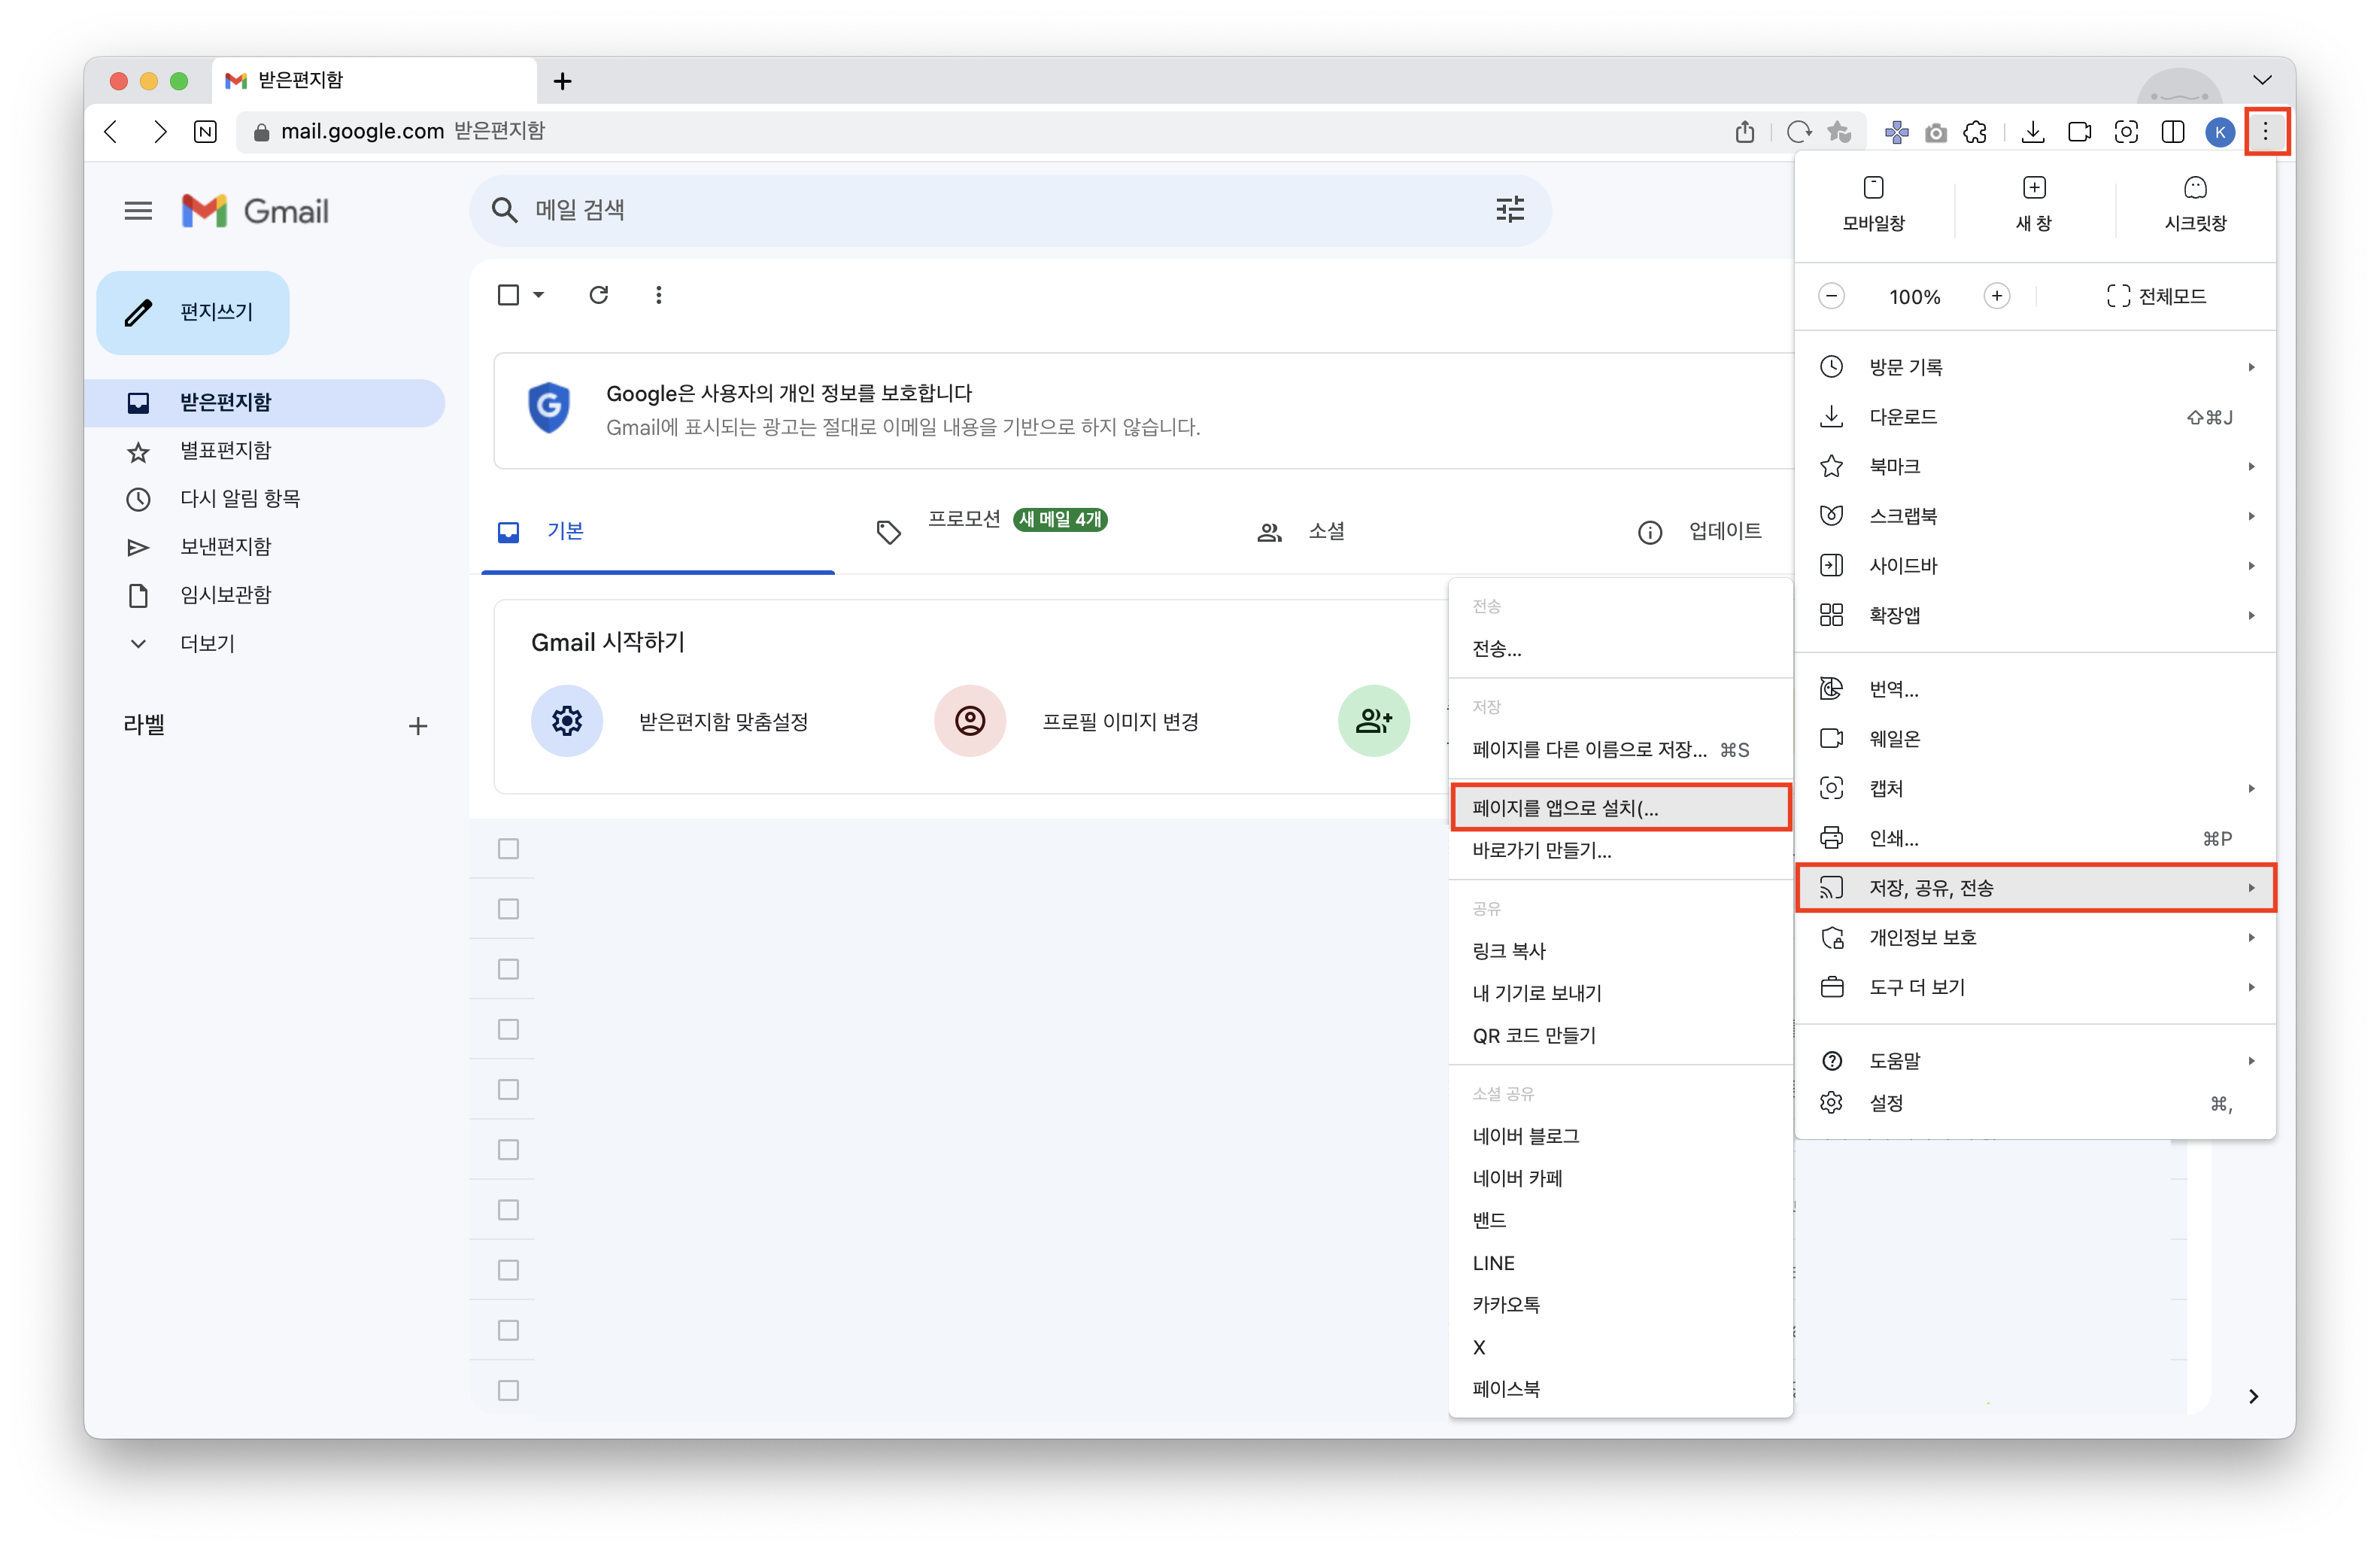Click the share icon in the address bar
2380x1550 pixels.
1745,132
